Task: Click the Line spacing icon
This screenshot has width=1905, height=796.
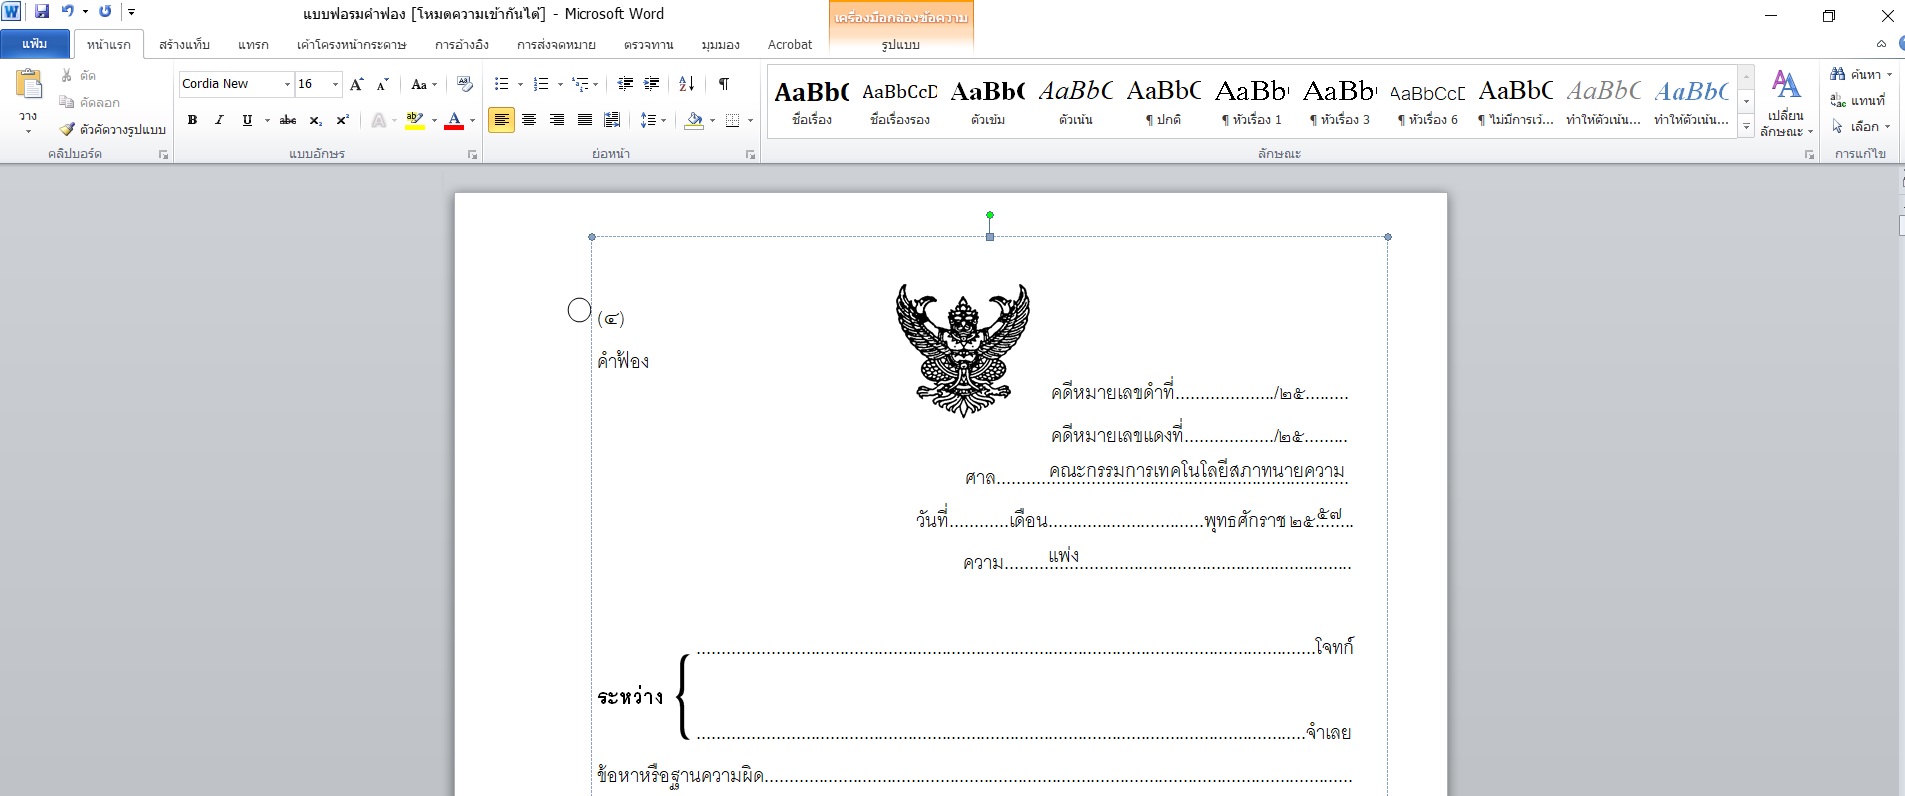Action: click(648, 120)
